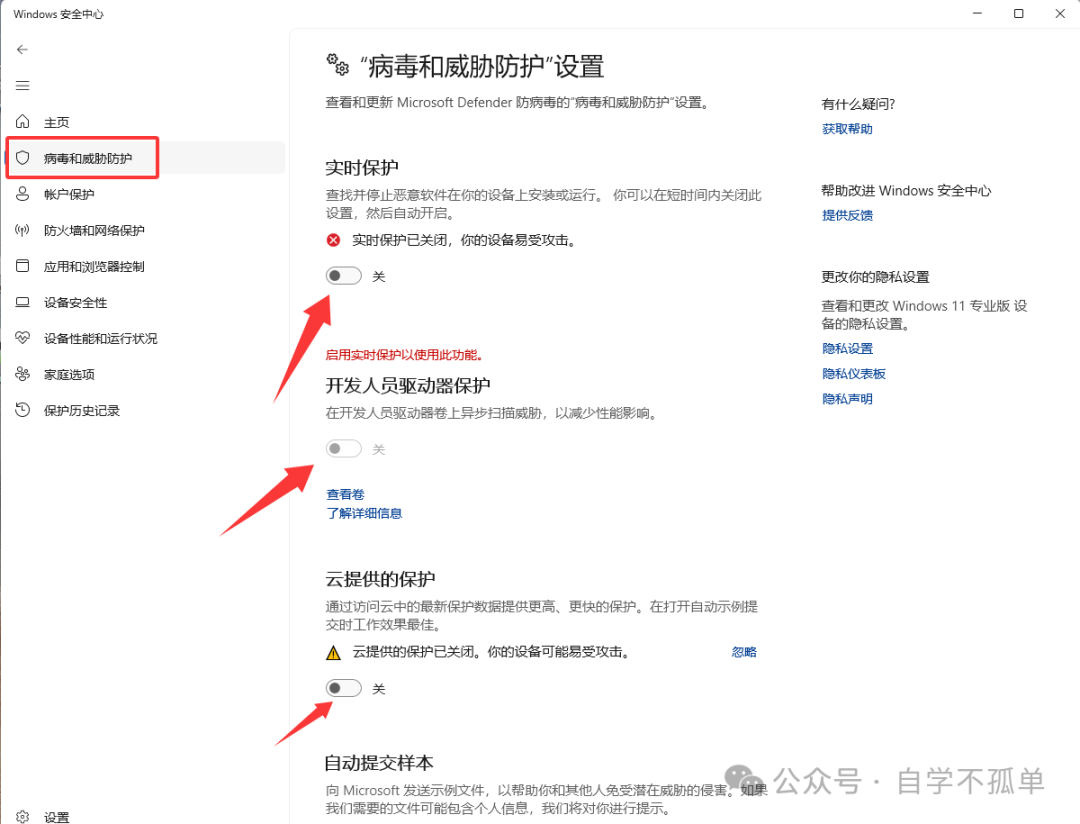
Task: Click the gears icon beside page title
Action: pyautogui.click(x=338, y=65)
